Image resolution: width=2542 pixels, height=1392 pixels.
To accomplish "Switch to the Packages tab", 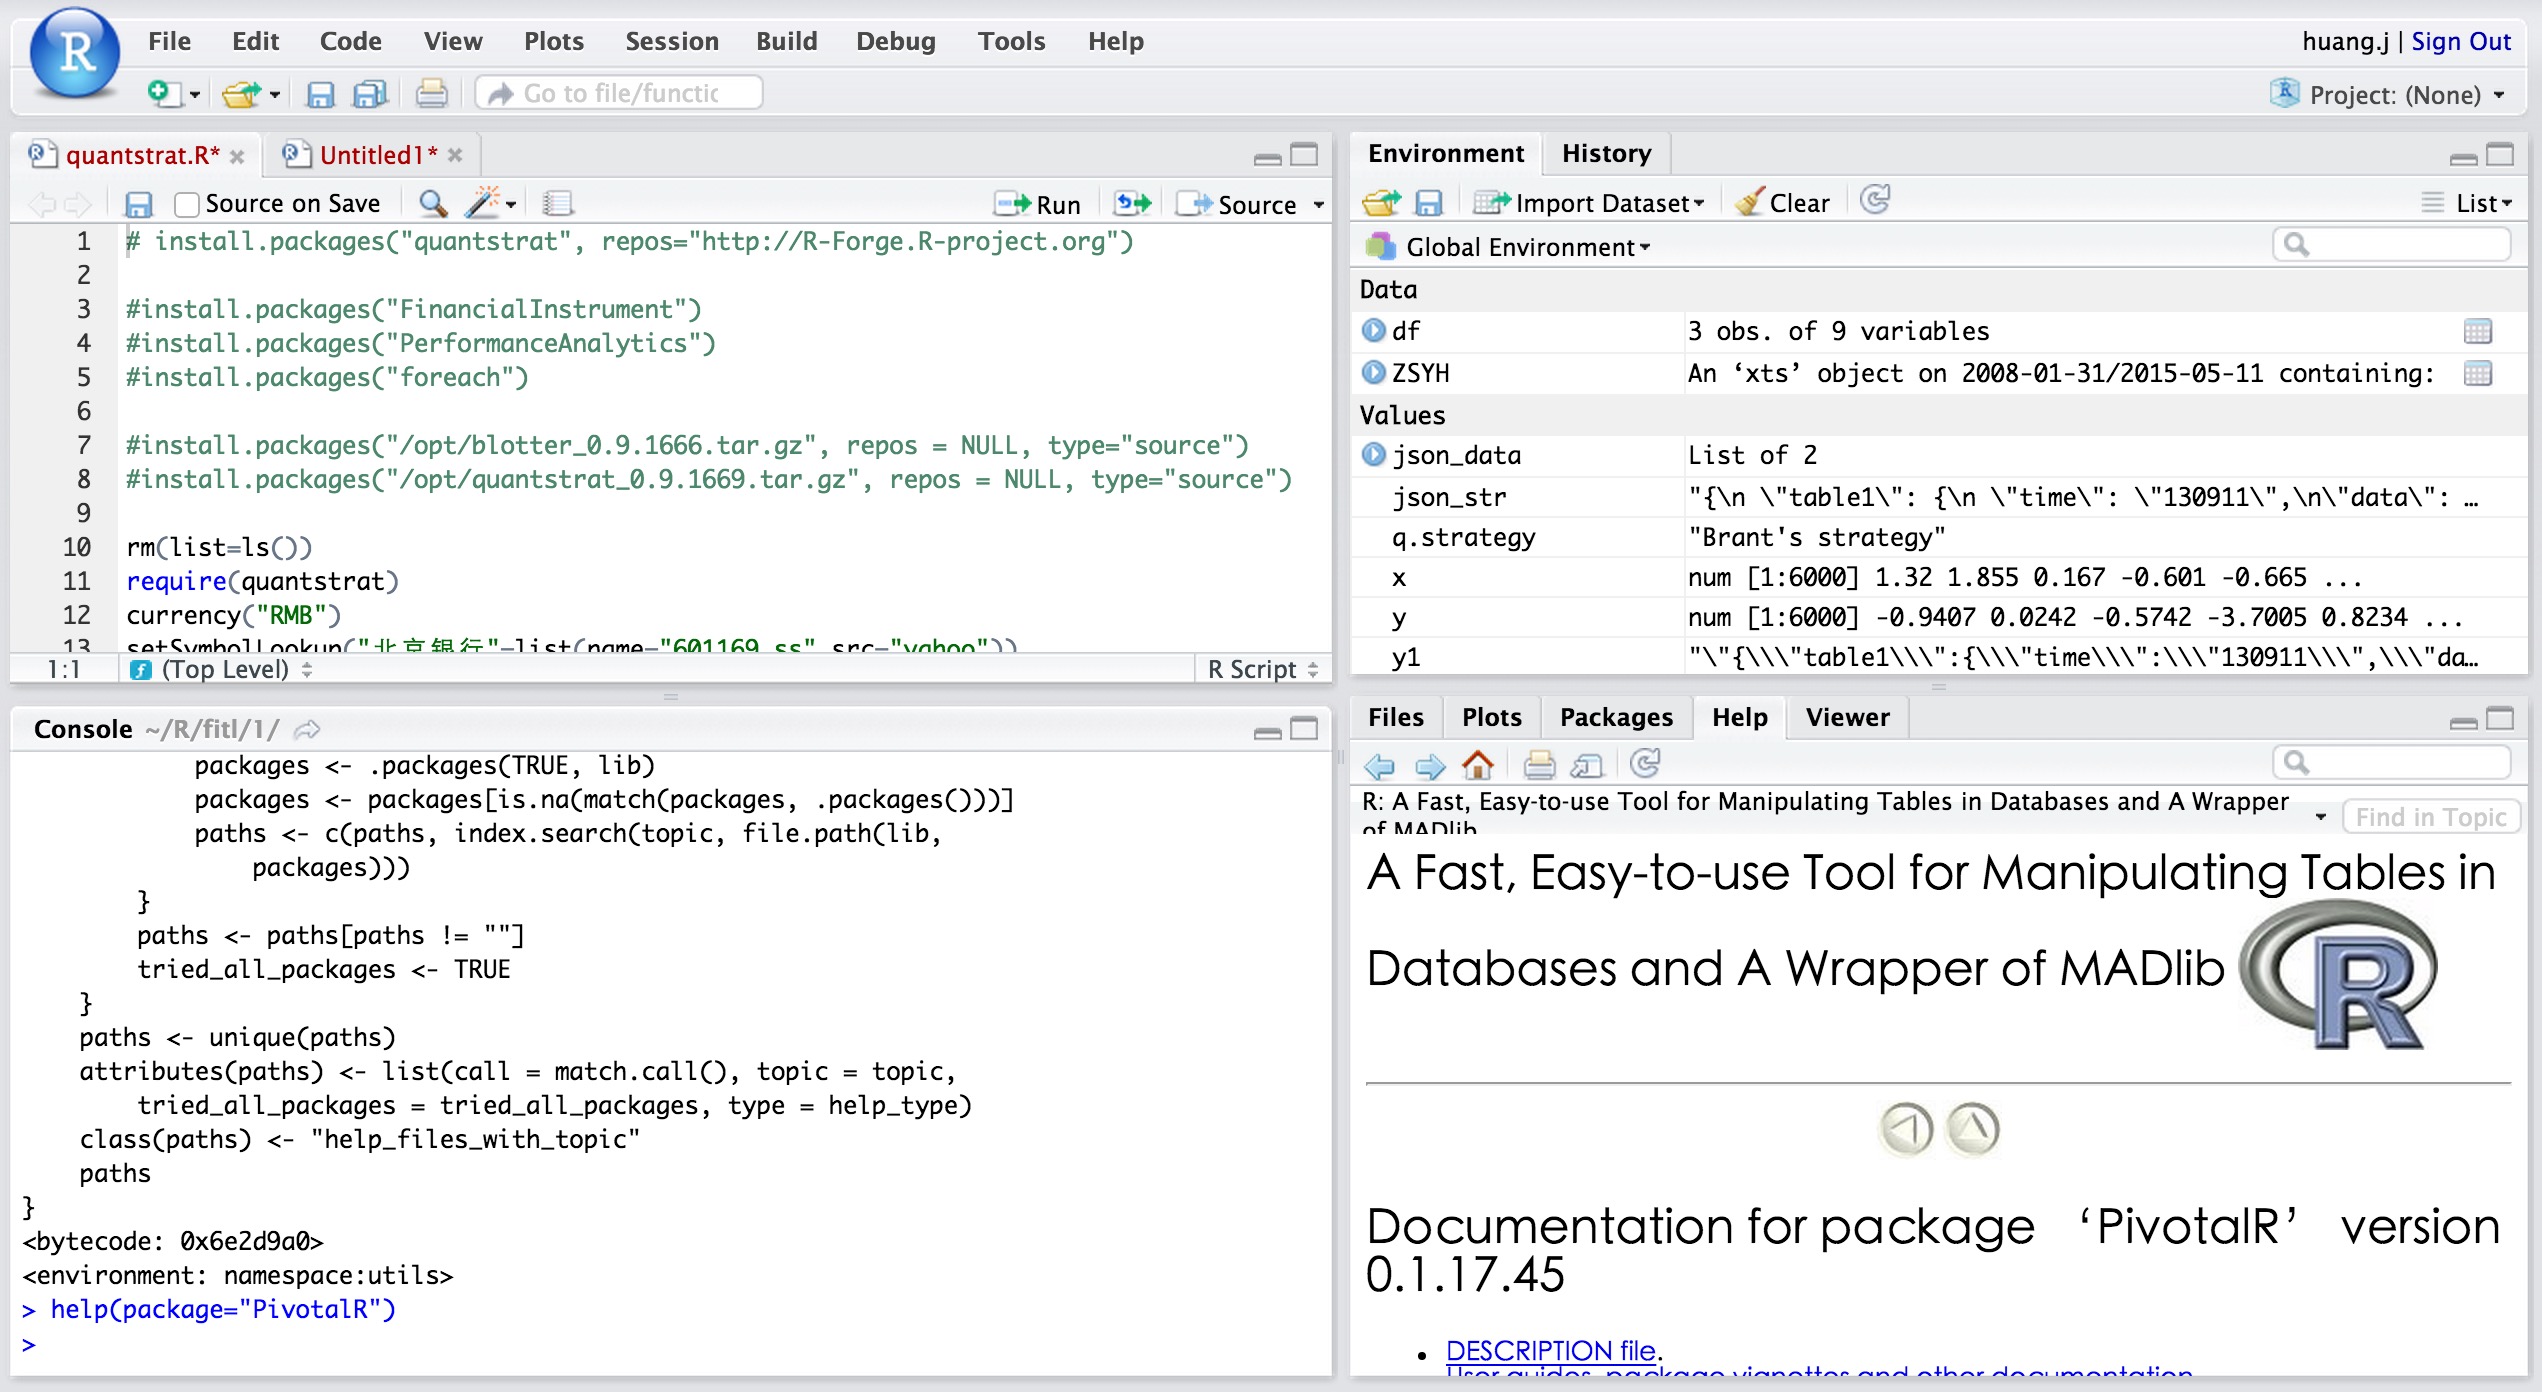I will [x=1616, y=717].
